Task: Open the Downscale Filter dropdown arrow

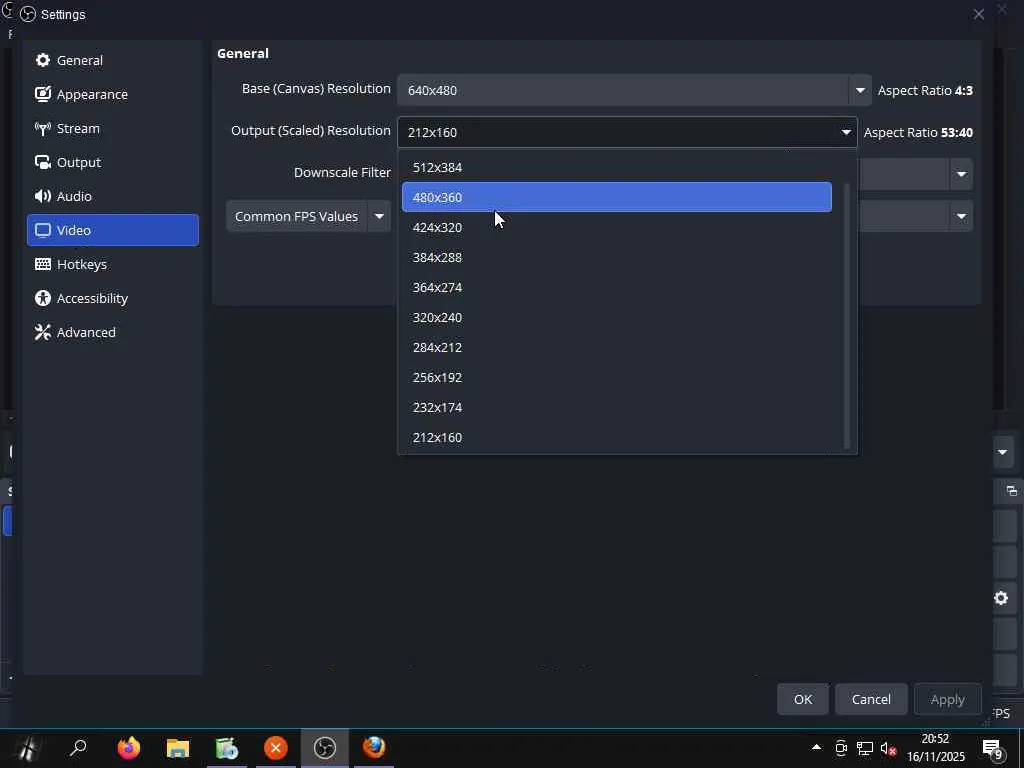Action: [961, 174]
